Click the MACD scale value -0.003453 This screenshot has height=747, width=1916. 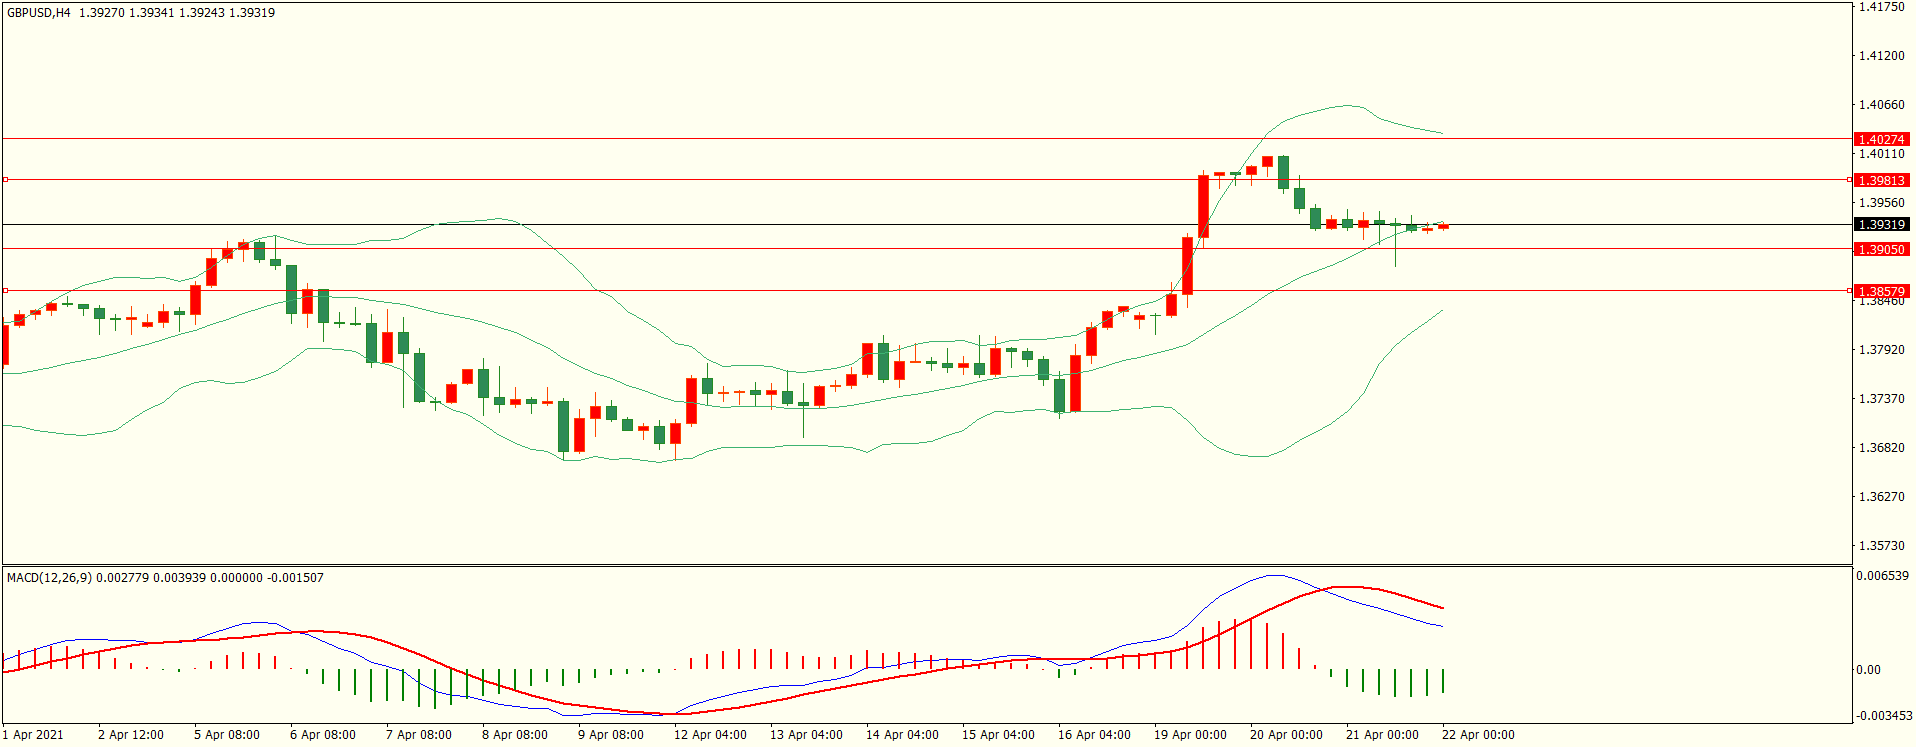1884,716
